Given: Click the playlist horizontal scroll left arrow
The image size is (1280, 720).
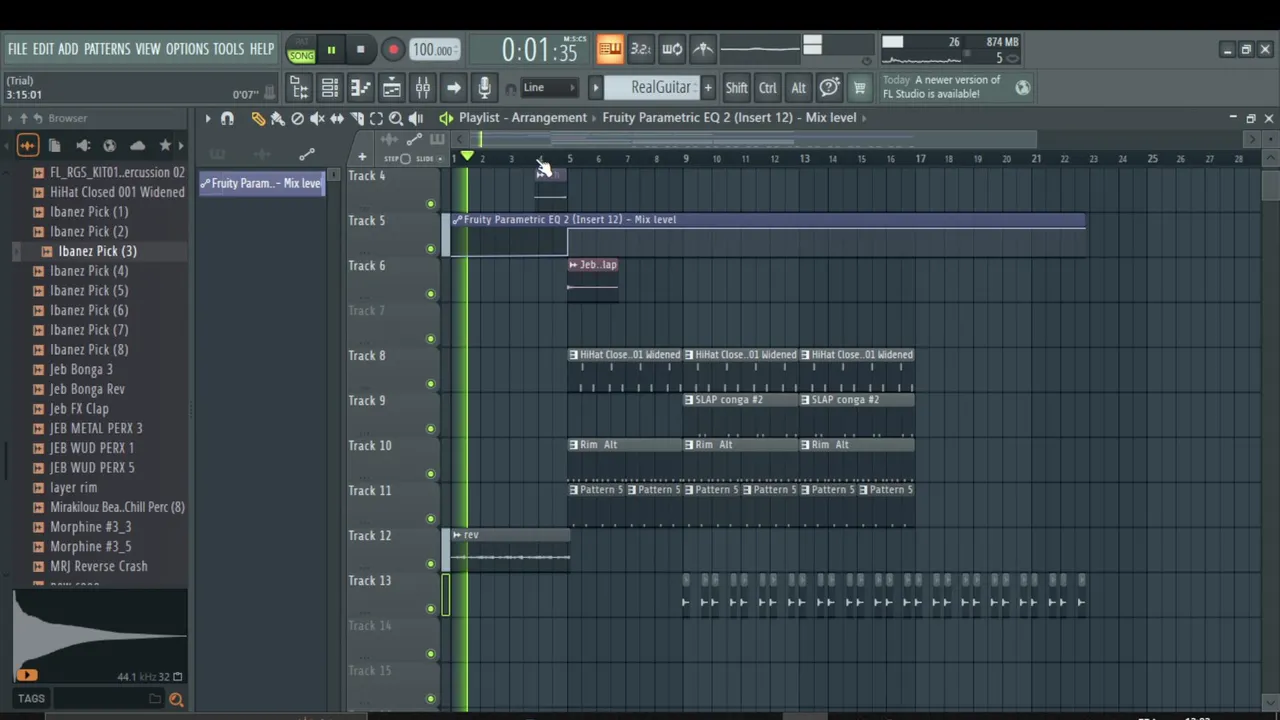Looking at the screenshot, I should coord(461,139).
